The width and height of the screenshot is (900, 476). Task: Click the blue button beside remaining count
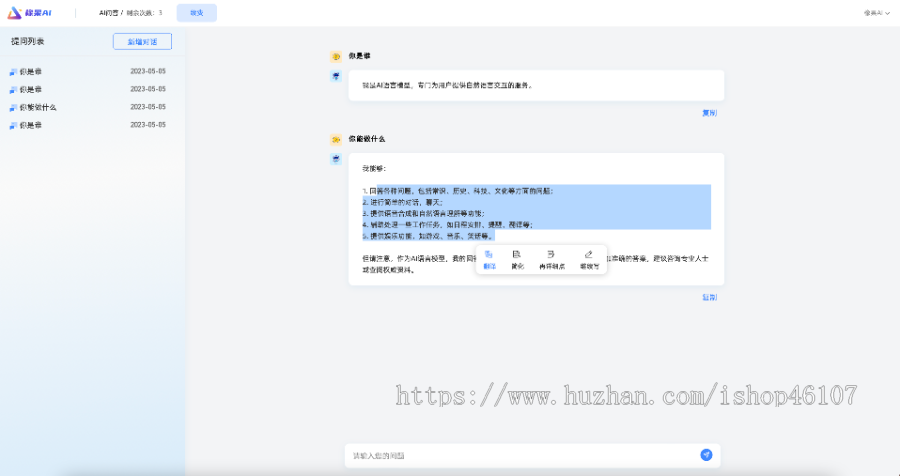pyautogui.click(x=197, y=13)
